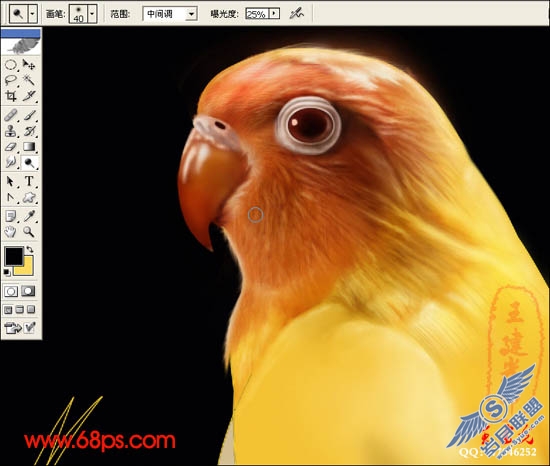This screenshot has width=550, height=466.
Task: Select the Brush tool
Action: tap(29, 115)
